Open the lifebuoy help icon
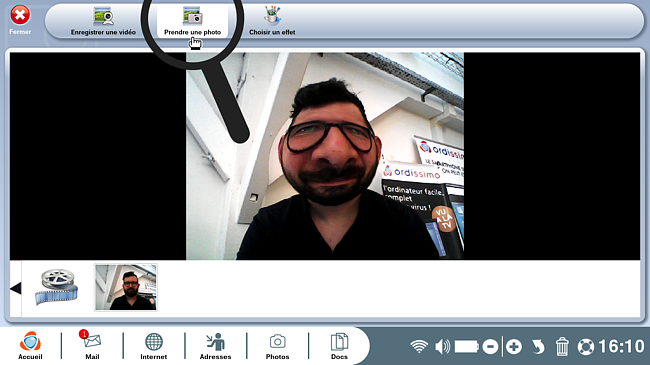The width and height of the screenshot is (650, 365). tap(586, 347)
